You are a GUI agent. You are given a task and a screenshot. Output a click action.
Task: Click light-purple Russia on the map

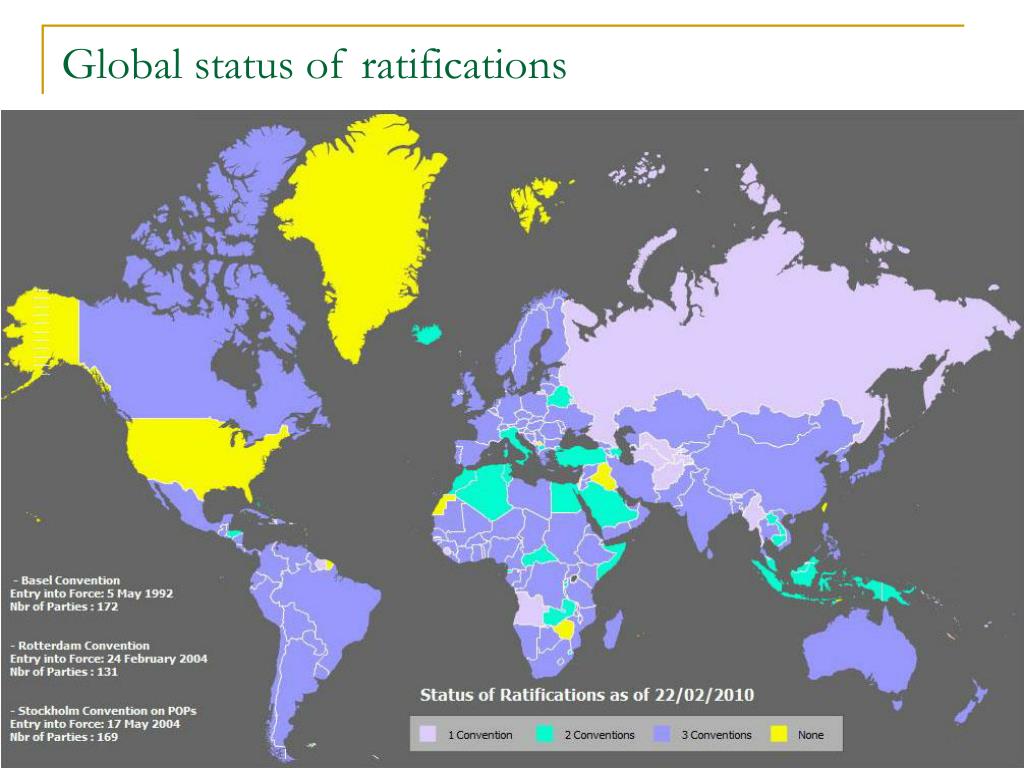point(751,333)
